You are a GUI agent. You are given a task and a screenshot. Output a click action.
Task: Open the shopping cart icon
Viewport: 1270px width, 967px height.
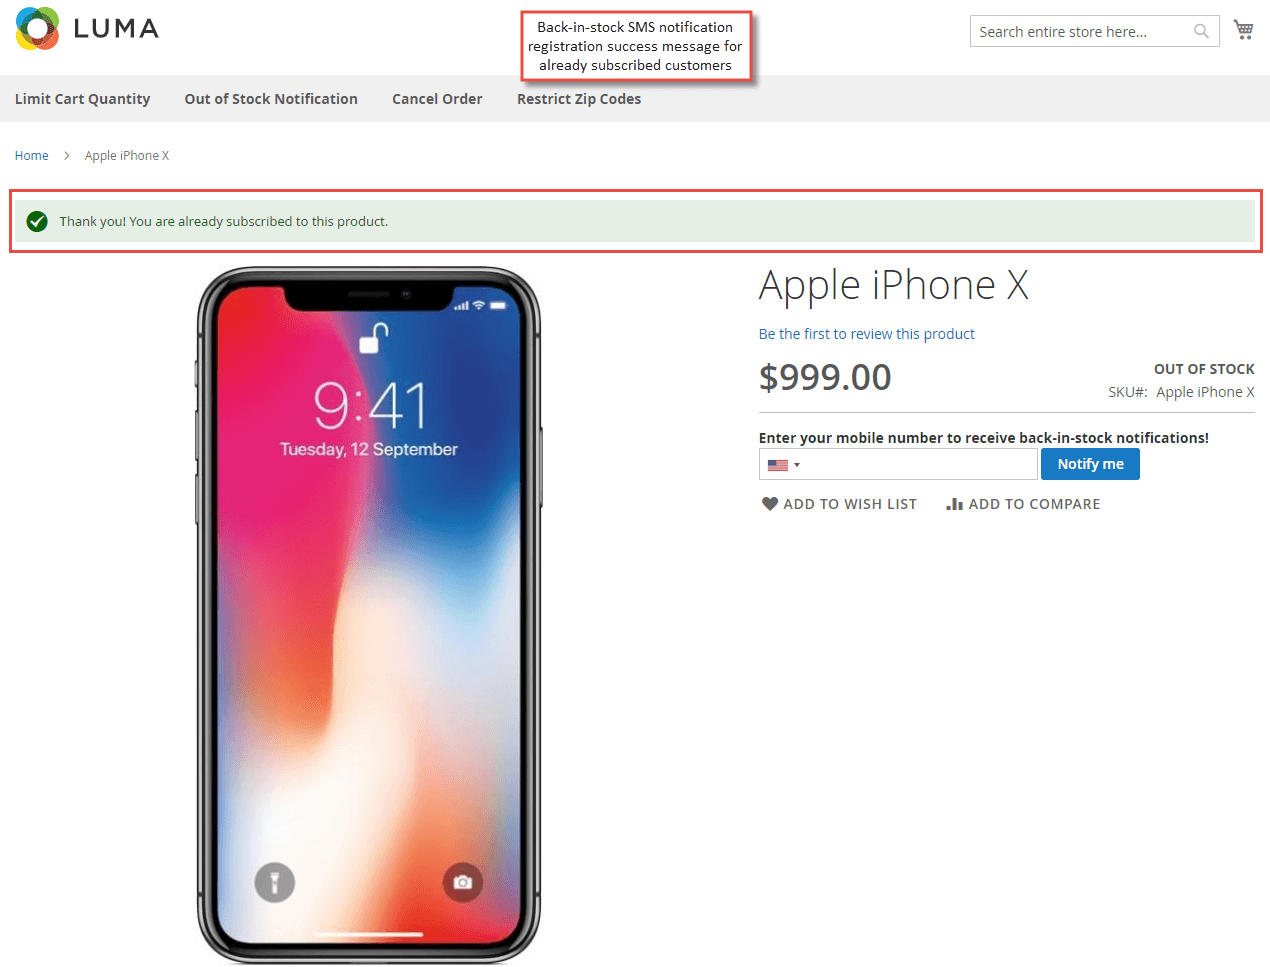[x=1243, y=30]
